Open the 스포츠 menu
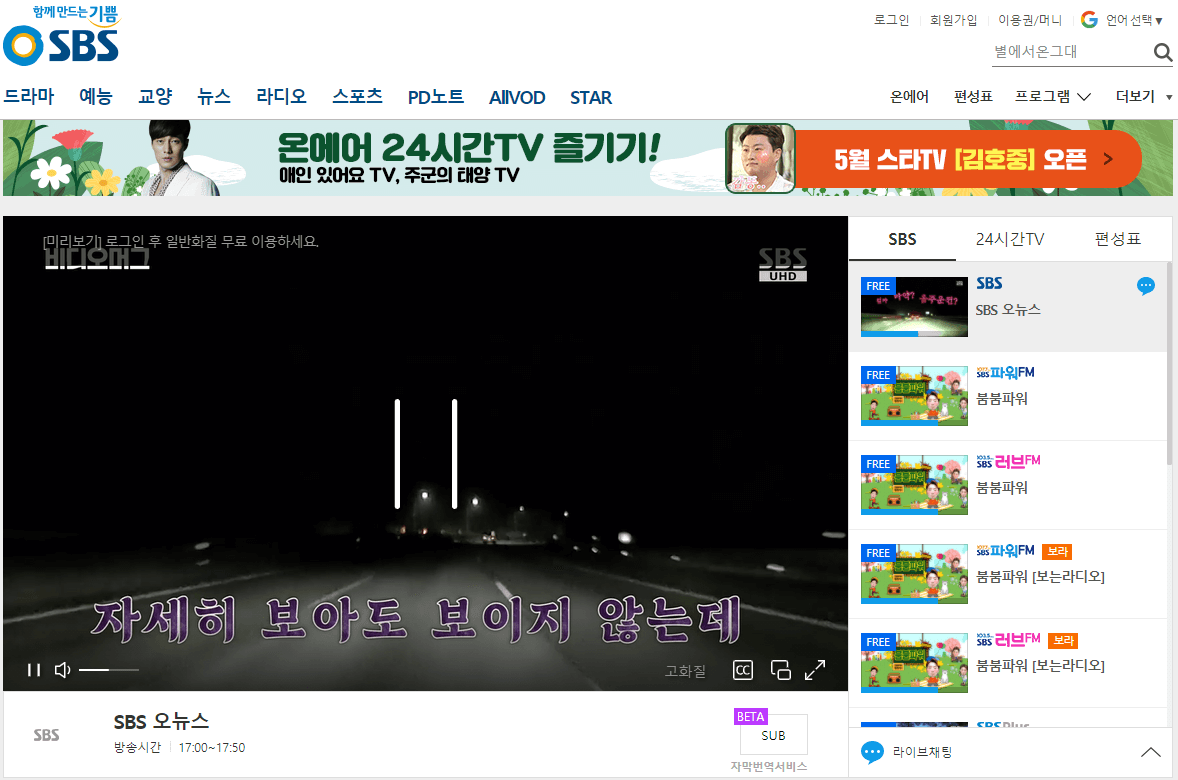 358,97
